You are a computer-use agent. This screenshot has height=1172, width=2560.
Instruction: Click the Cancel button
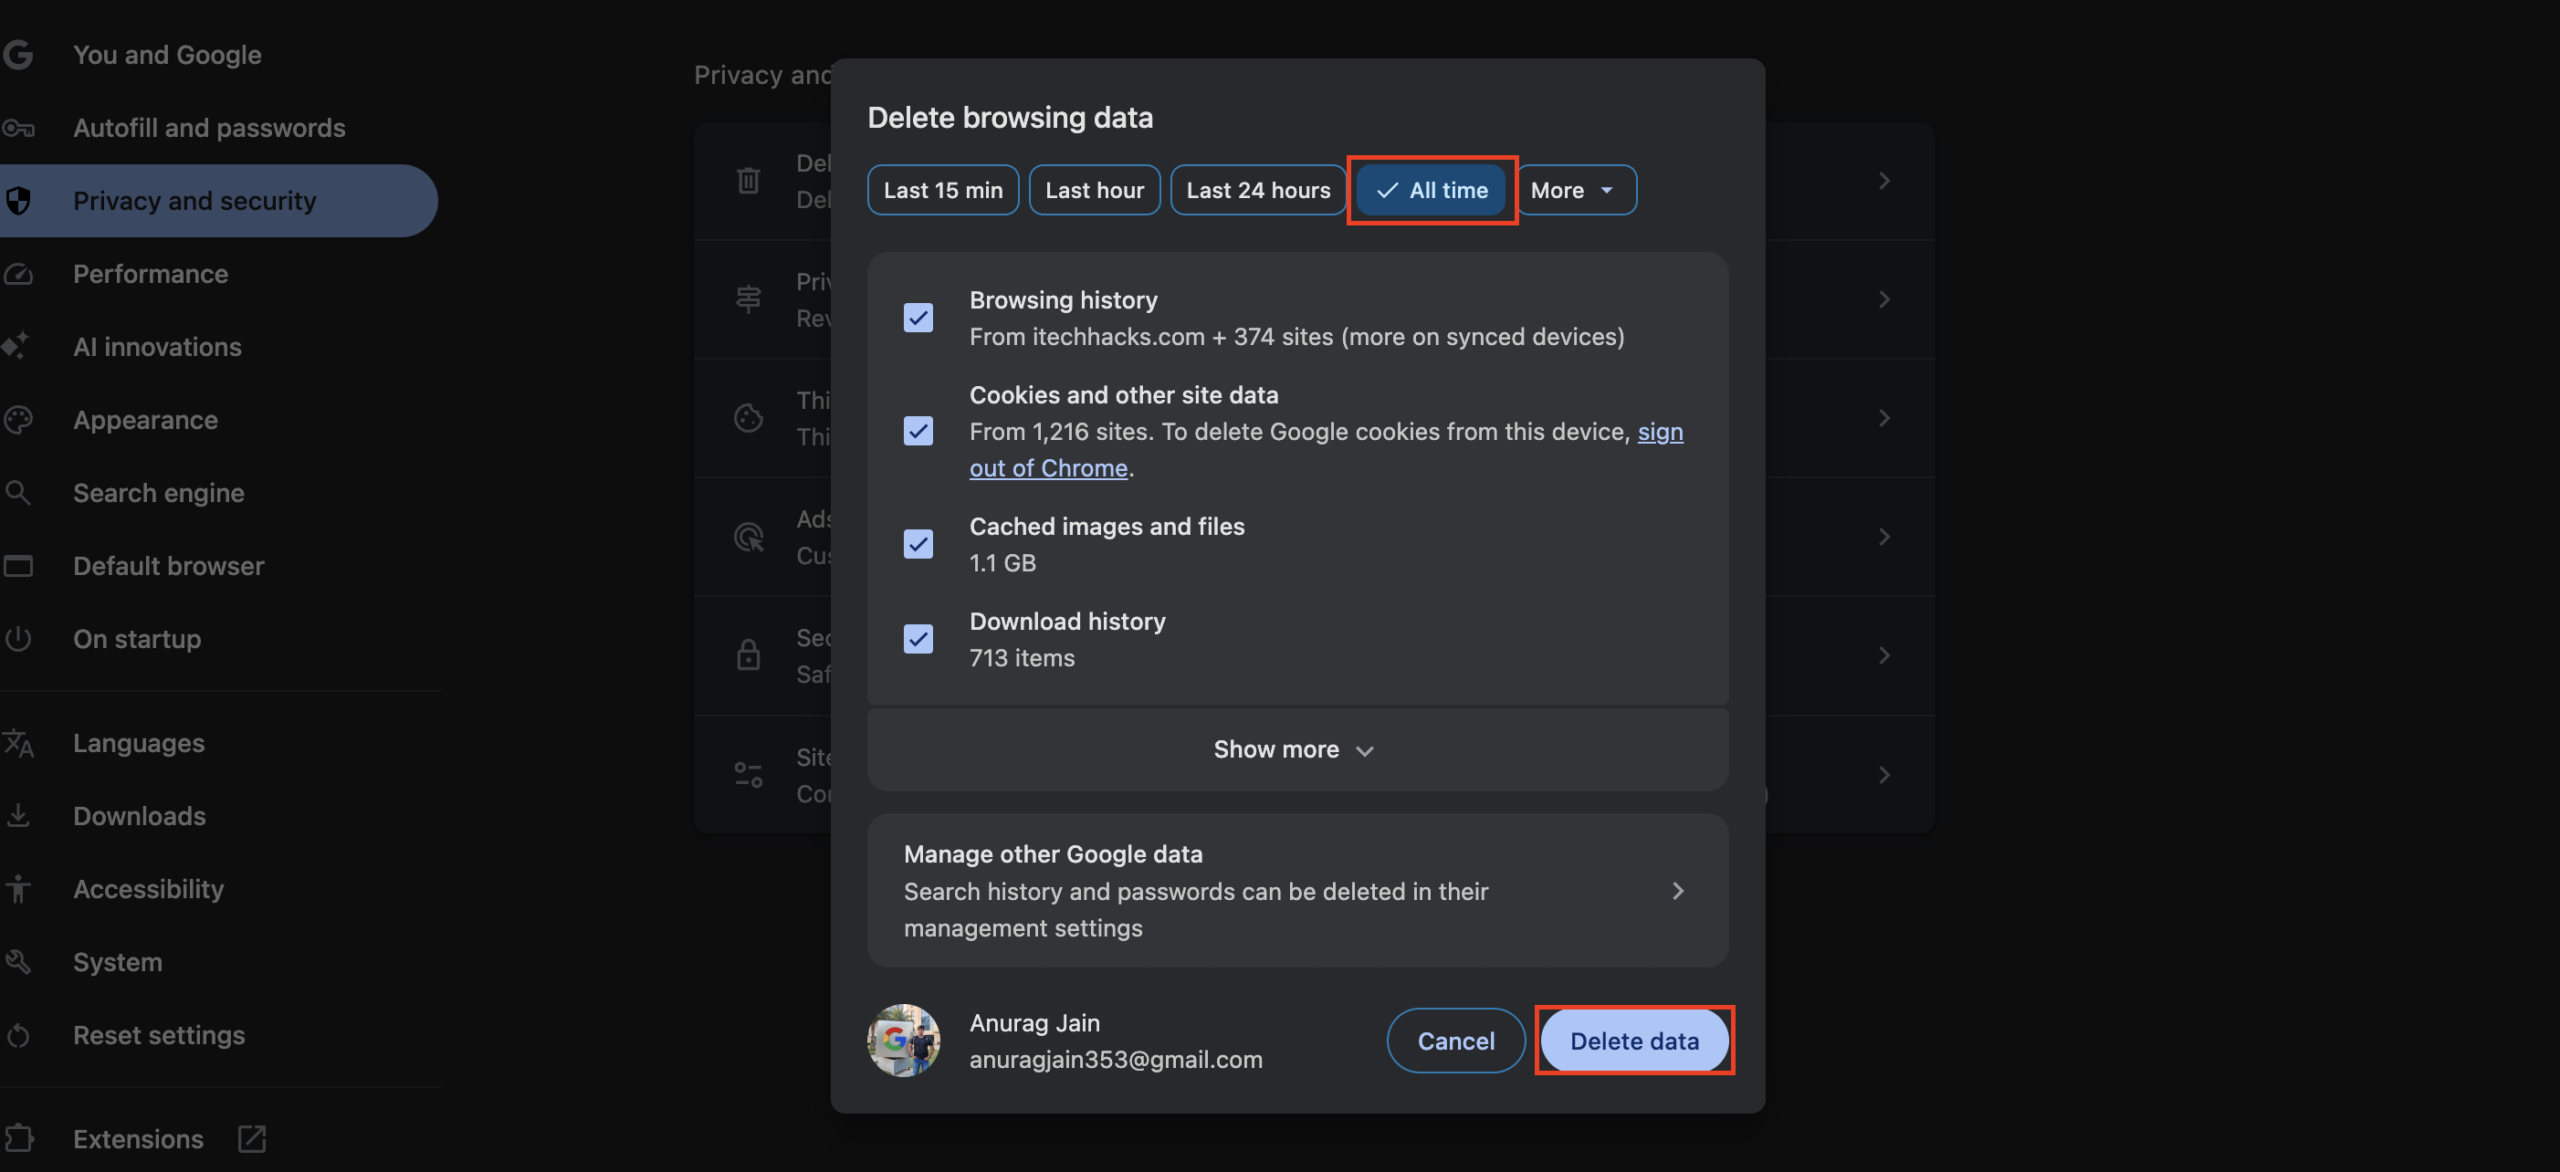[x=1455, y=1041]
